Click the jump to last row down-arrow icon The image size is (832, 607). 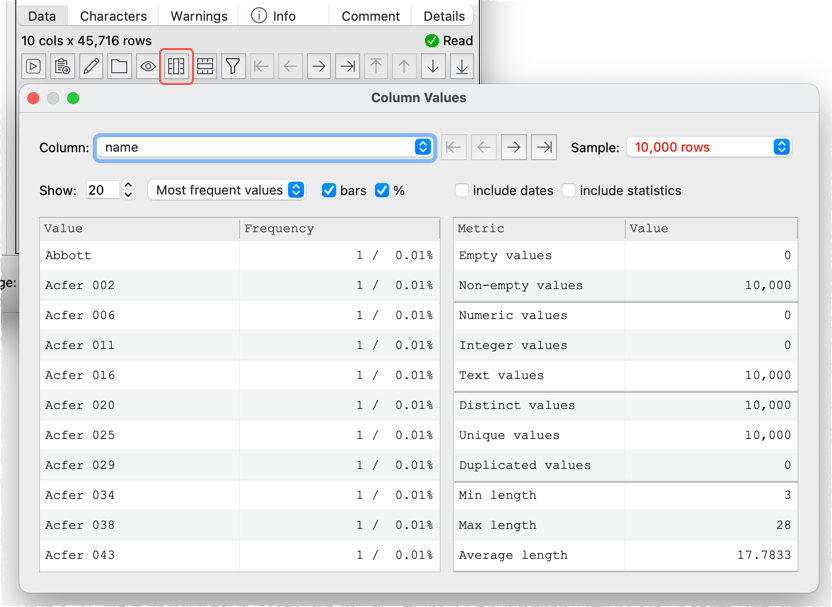click(x=461, y=67)
